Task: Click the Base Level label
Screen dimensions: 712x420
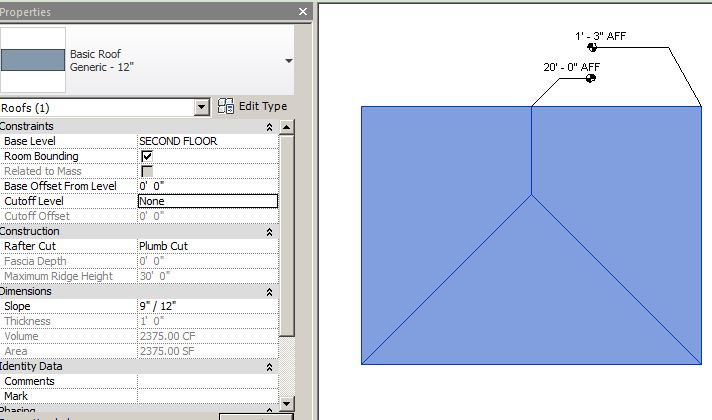Action: [x=30, y=141]
